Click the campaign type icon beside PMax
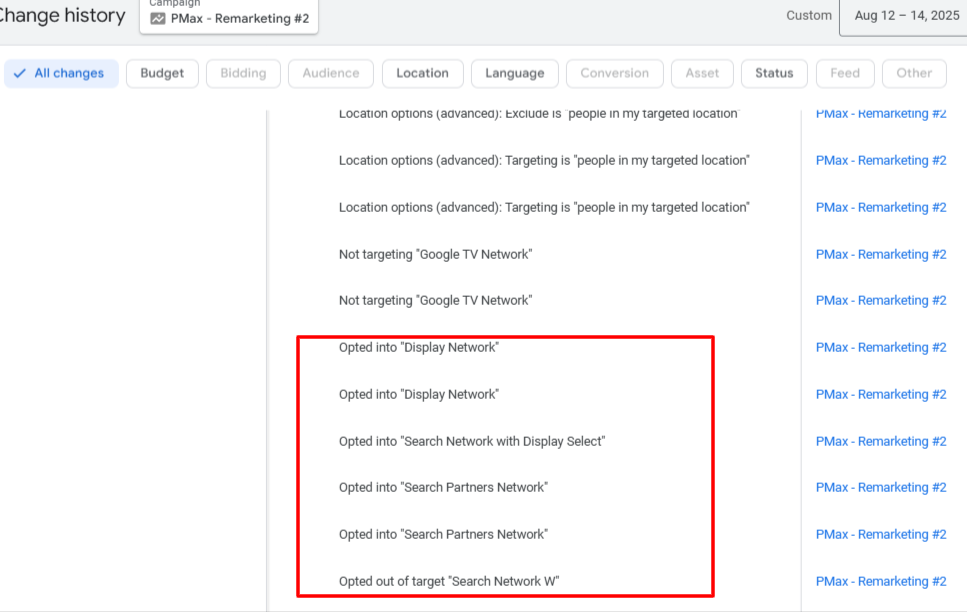The width and height of the screenshot is (967, 612). tap(158, 19)
